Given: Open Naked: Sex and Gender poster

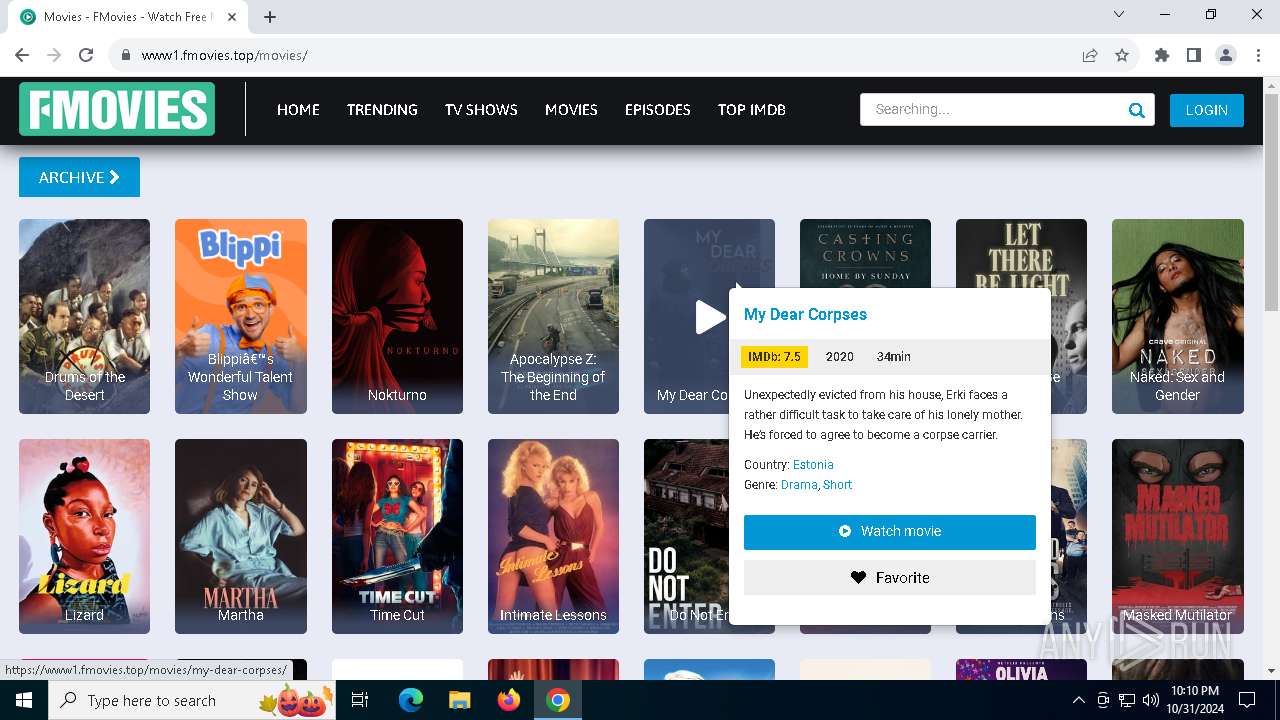Looking at the screenshot, I should click(x=1177, y=316).
